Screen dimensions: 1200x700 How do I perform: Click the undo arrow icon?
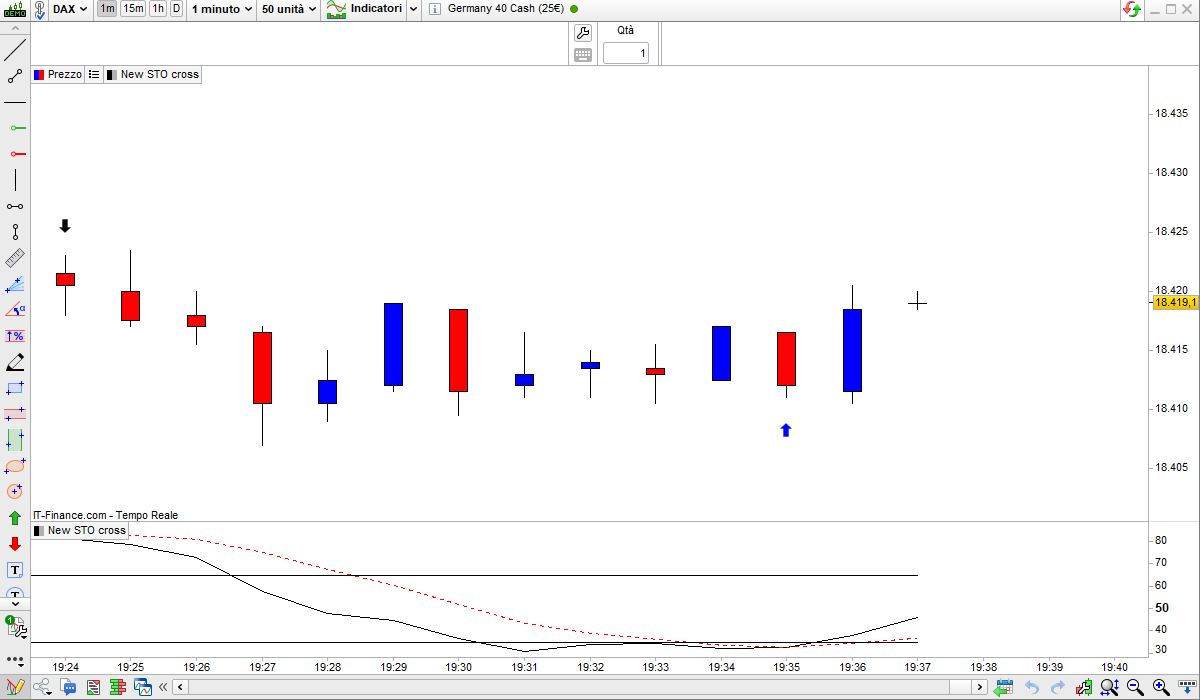click(x=1032, y=687)
